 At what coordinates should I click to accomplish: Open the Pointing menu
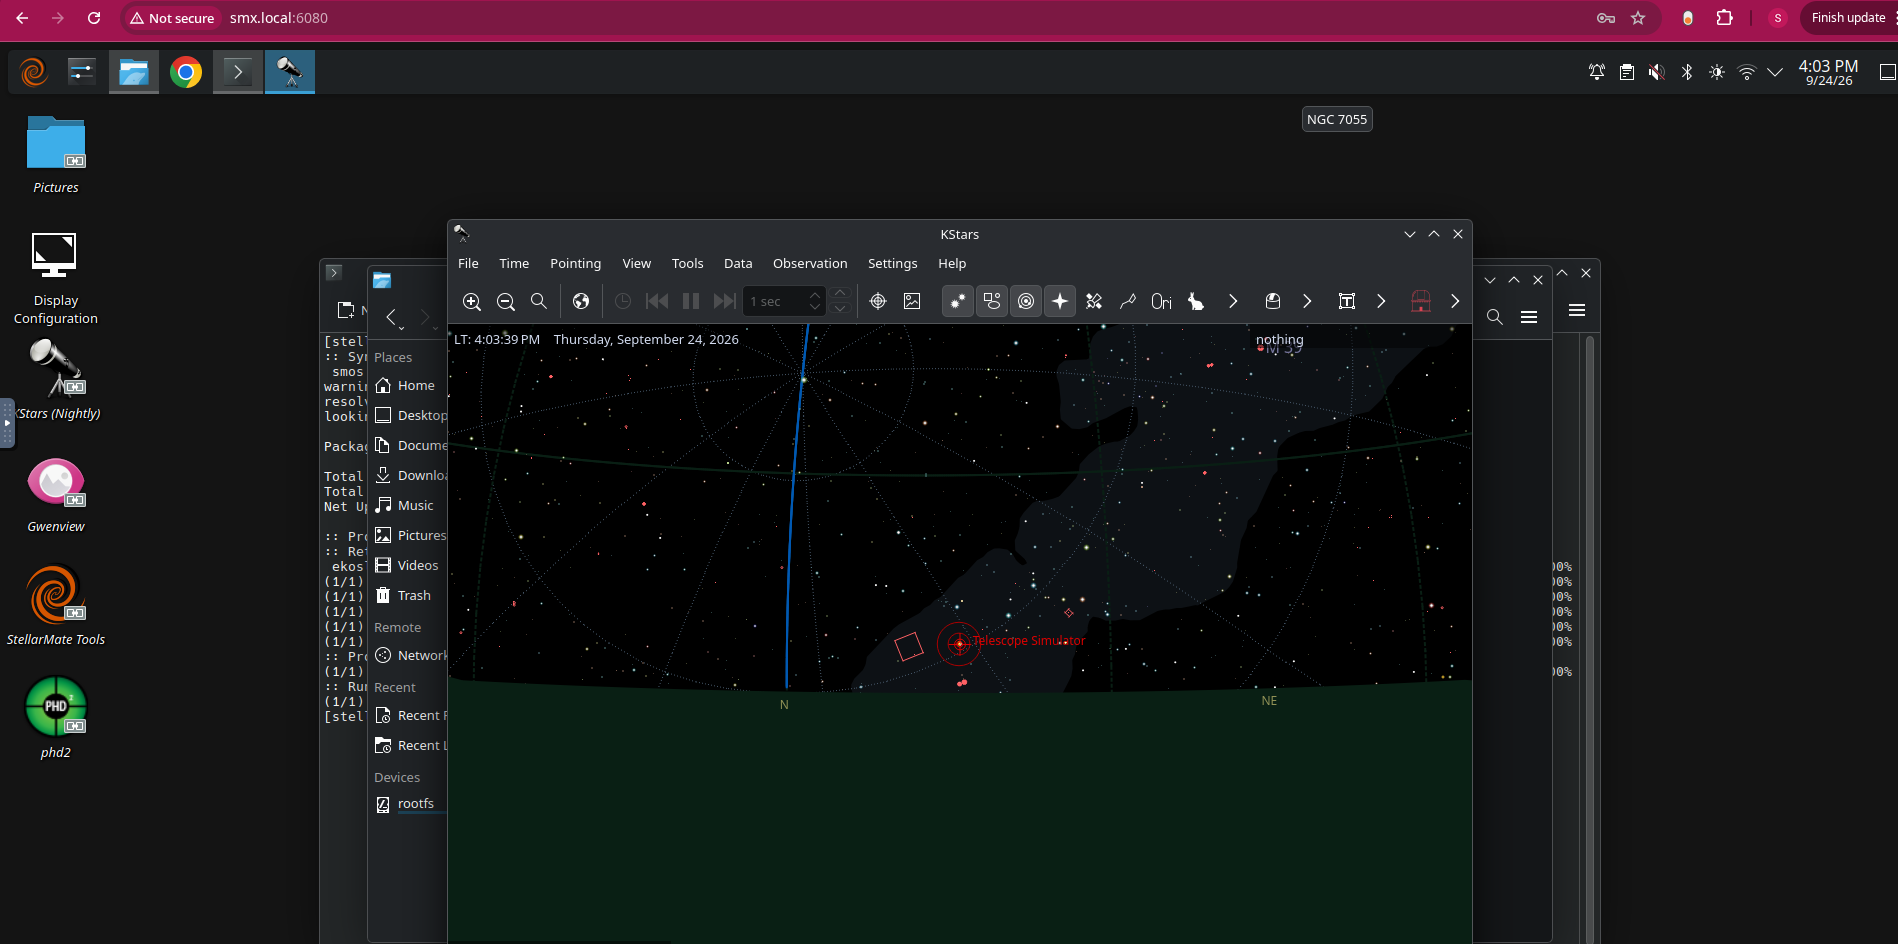click(x=575, y=263)
